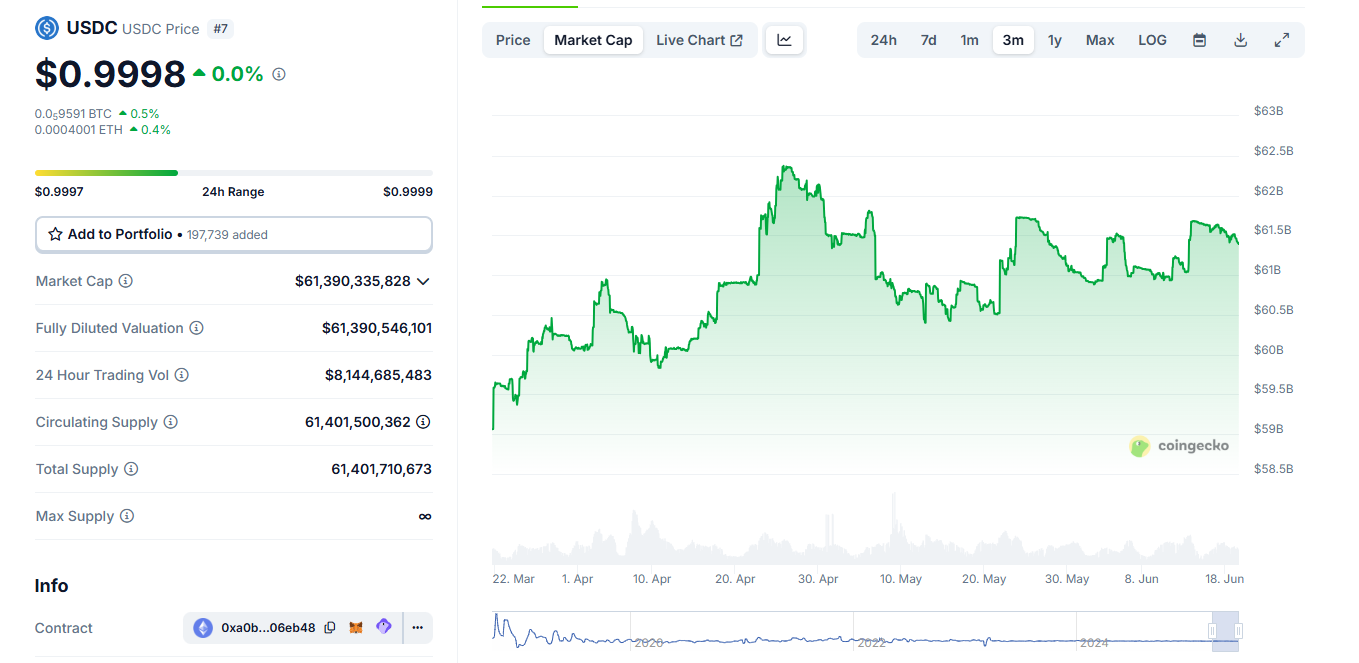This screenshot has height=663, width=1359.
Task: Open the Live Chart tab
Action: tap(700, 39)
